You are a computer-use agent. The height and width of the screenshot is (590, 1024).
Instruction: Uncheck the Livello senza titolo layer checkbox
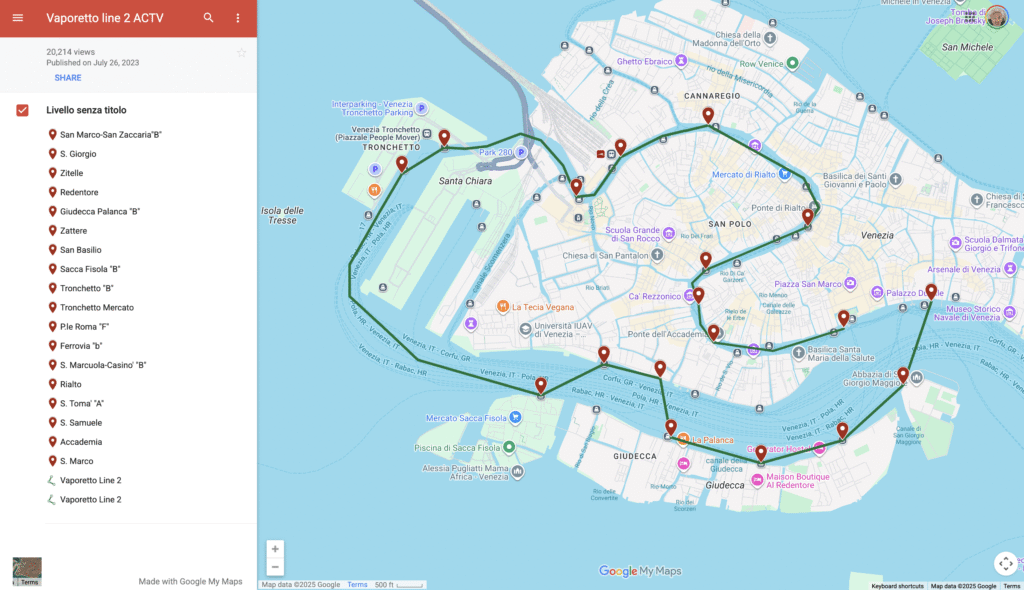[x=22, y=110]
